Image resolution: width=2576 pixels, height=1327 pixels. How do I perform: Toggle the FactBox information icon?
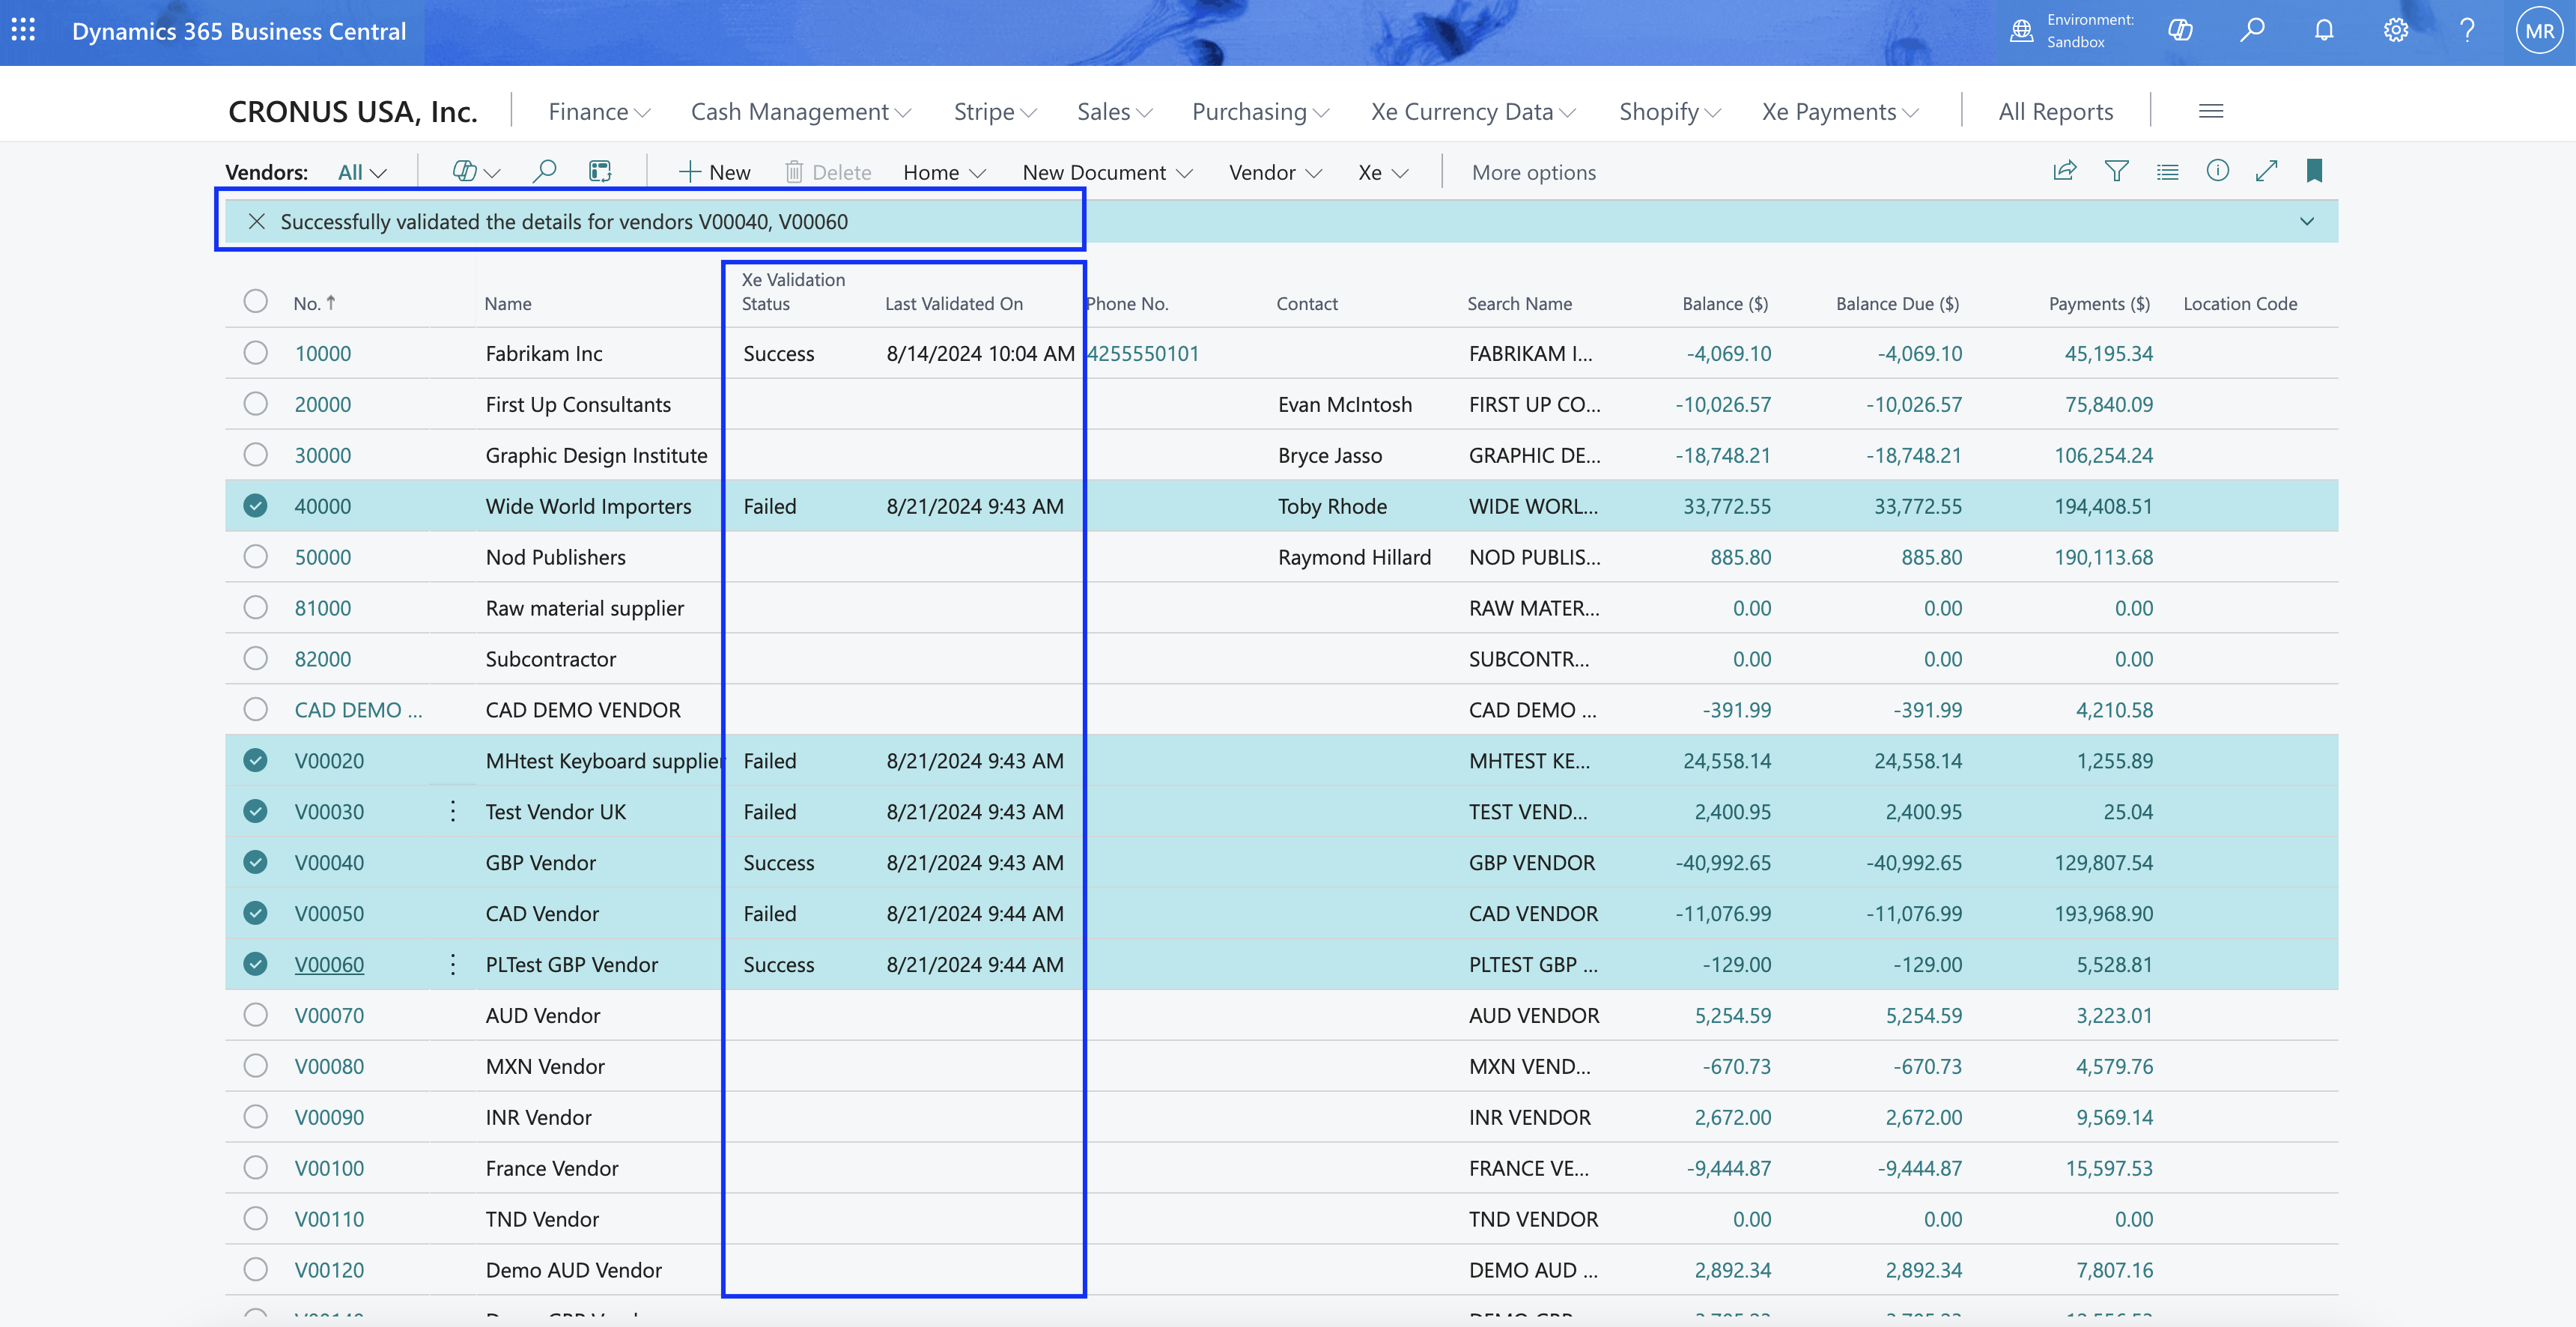coord(2217,171)
